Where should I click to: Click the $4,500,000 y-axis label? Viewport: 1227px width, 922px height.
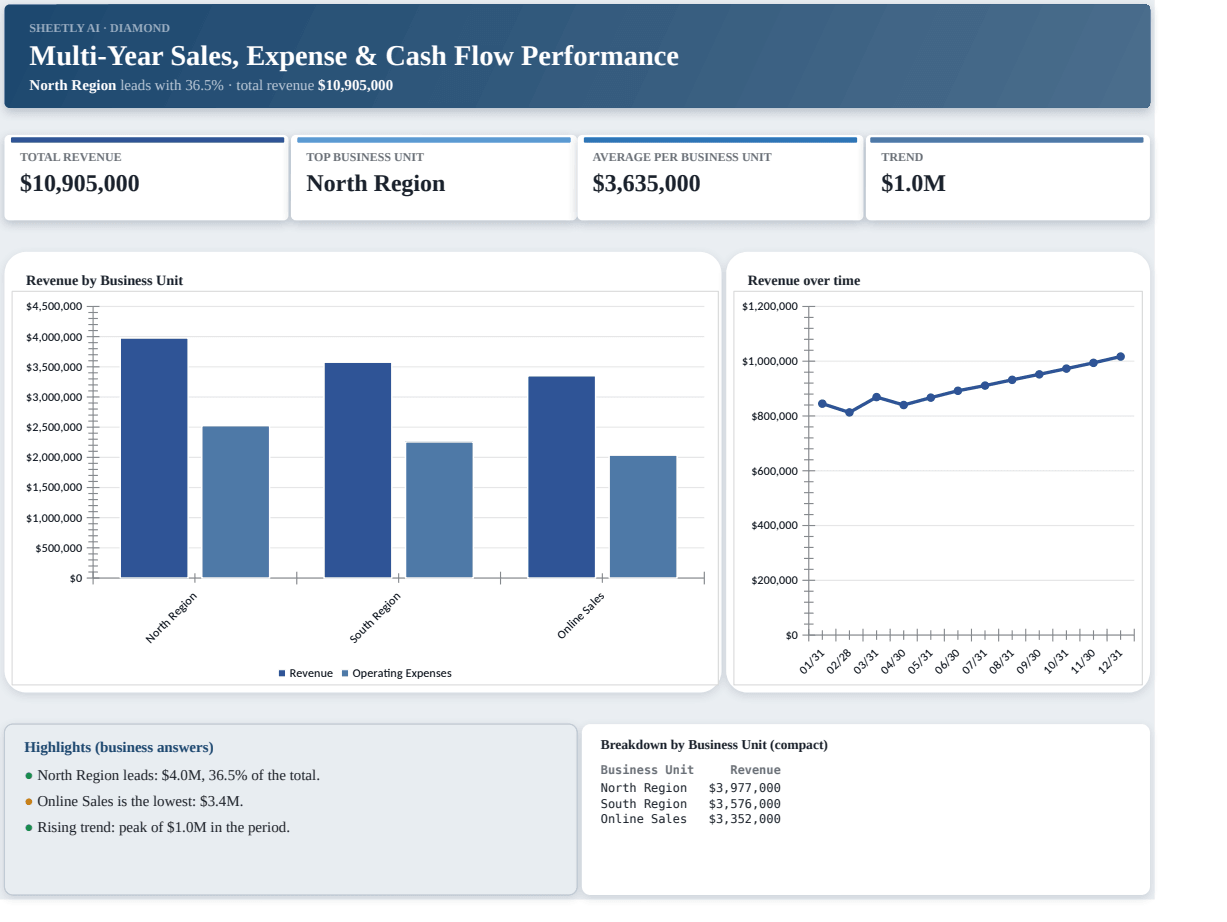click(x=54, y=307)
